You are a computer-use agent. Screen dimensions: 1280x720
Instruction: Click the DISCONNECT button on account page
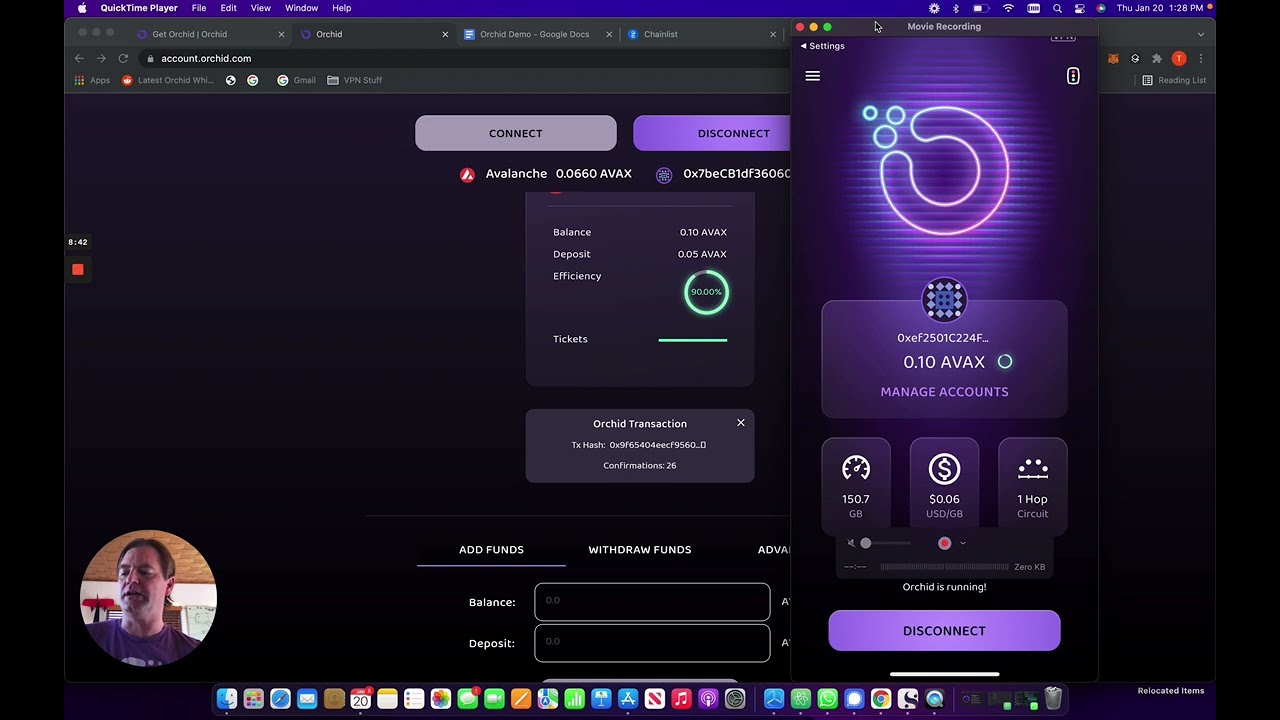(x=711, y=133)
